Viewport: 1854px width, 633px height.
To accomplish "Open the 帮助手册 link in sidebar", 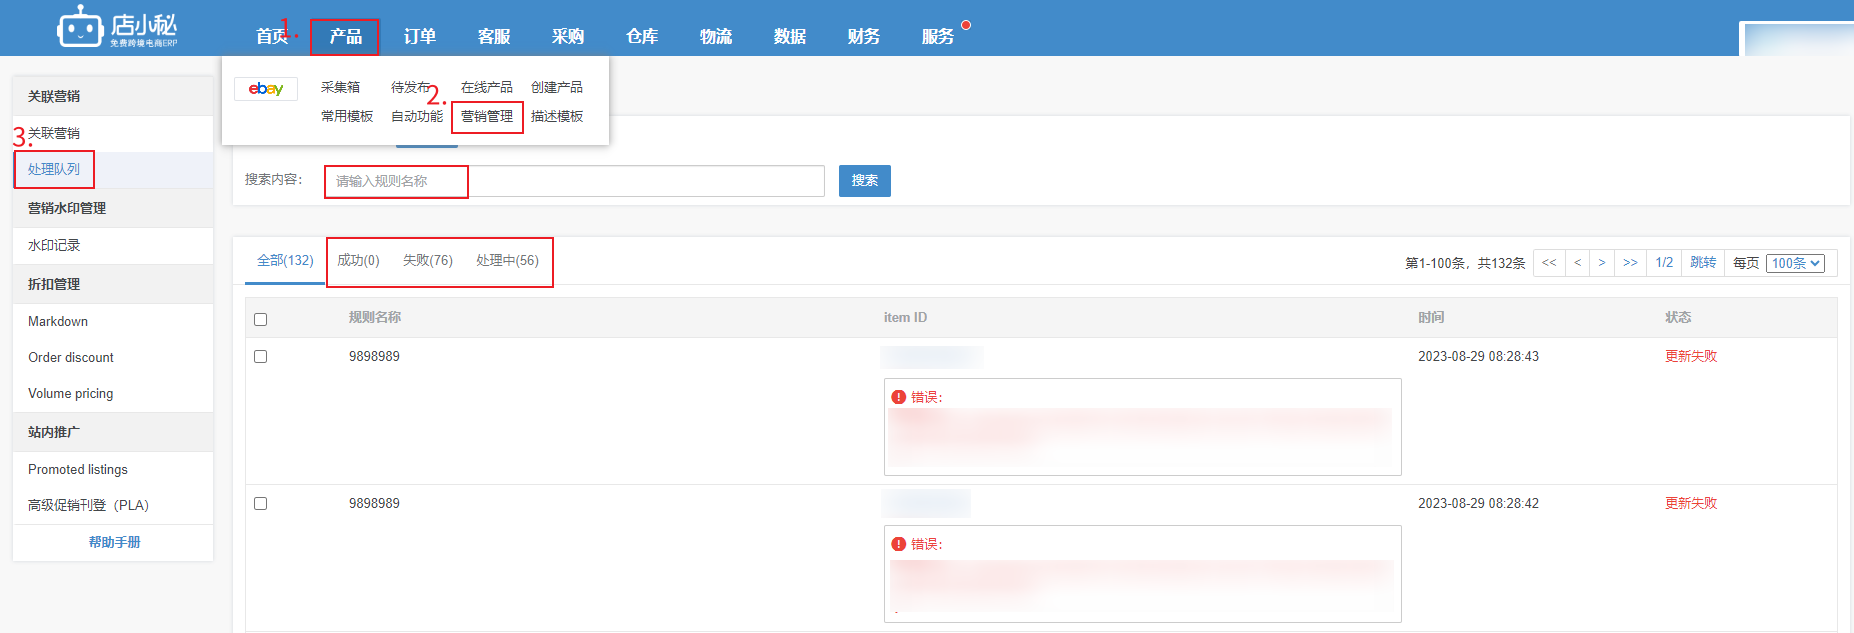I will [x=114, y=542].
